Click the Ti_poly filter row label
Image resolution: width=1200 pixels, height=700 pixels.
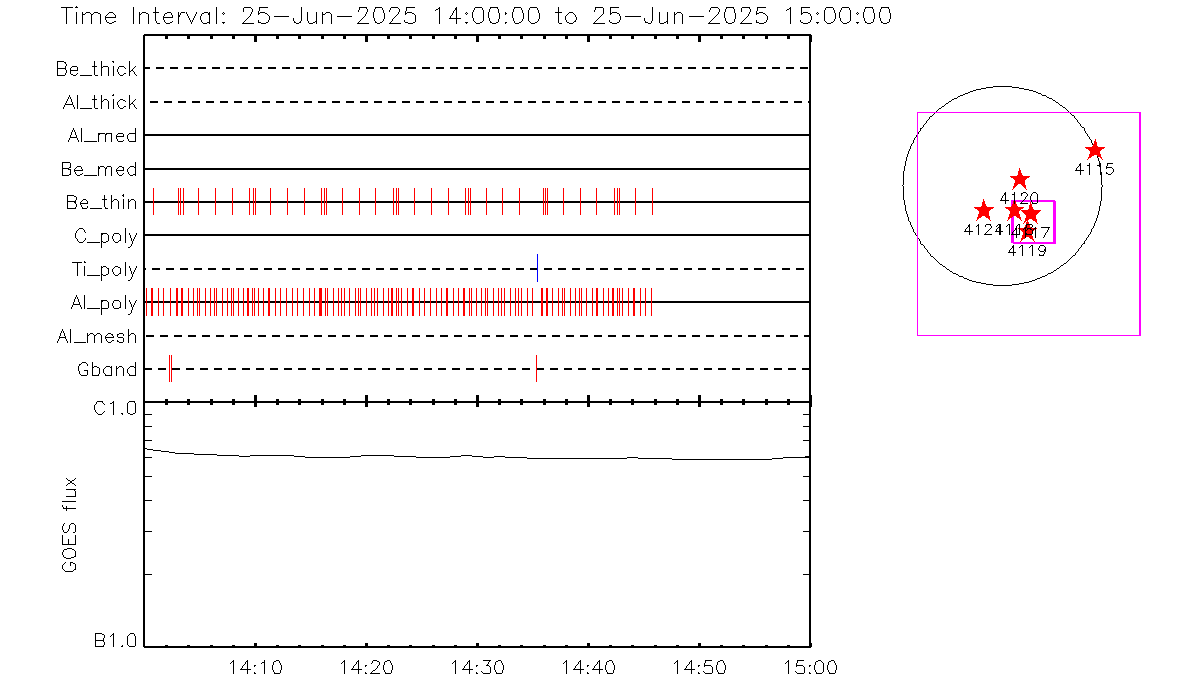point(103,270)
